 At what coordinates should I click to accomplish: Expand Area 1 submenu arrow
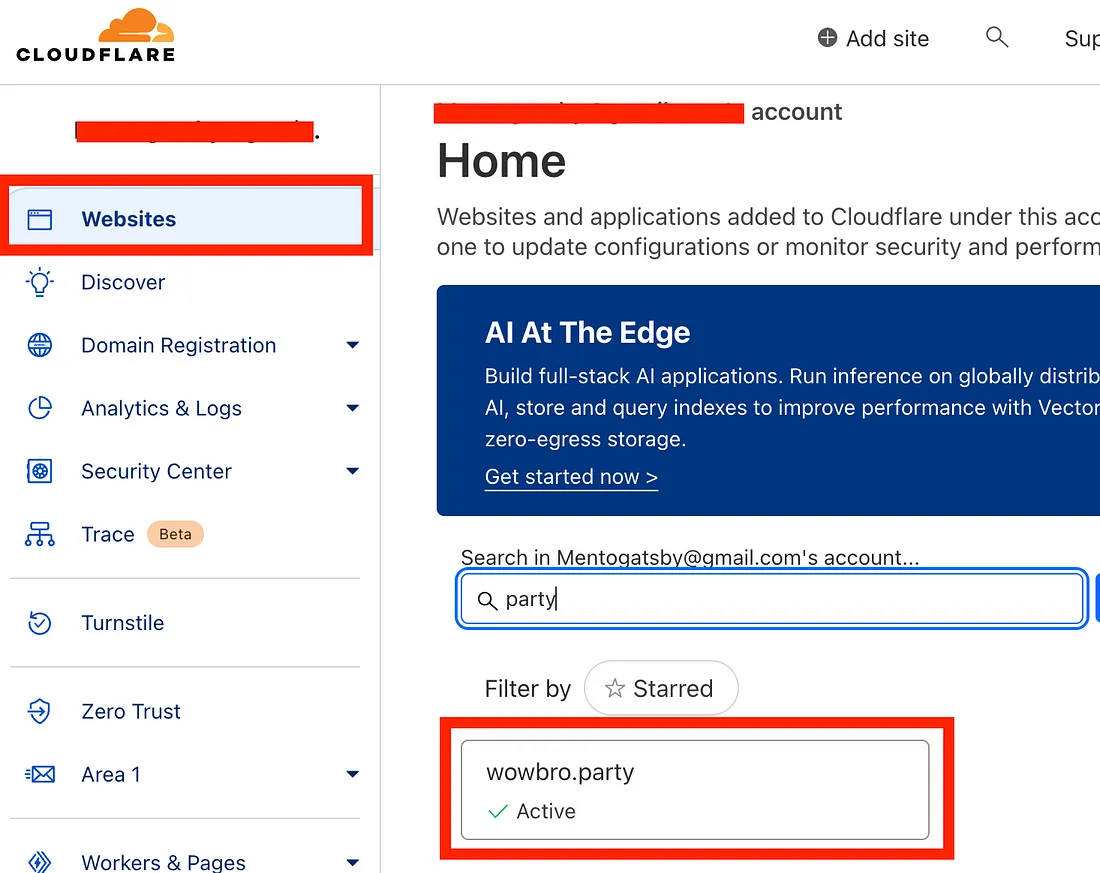pyautogui.click(x=352, y=774)
